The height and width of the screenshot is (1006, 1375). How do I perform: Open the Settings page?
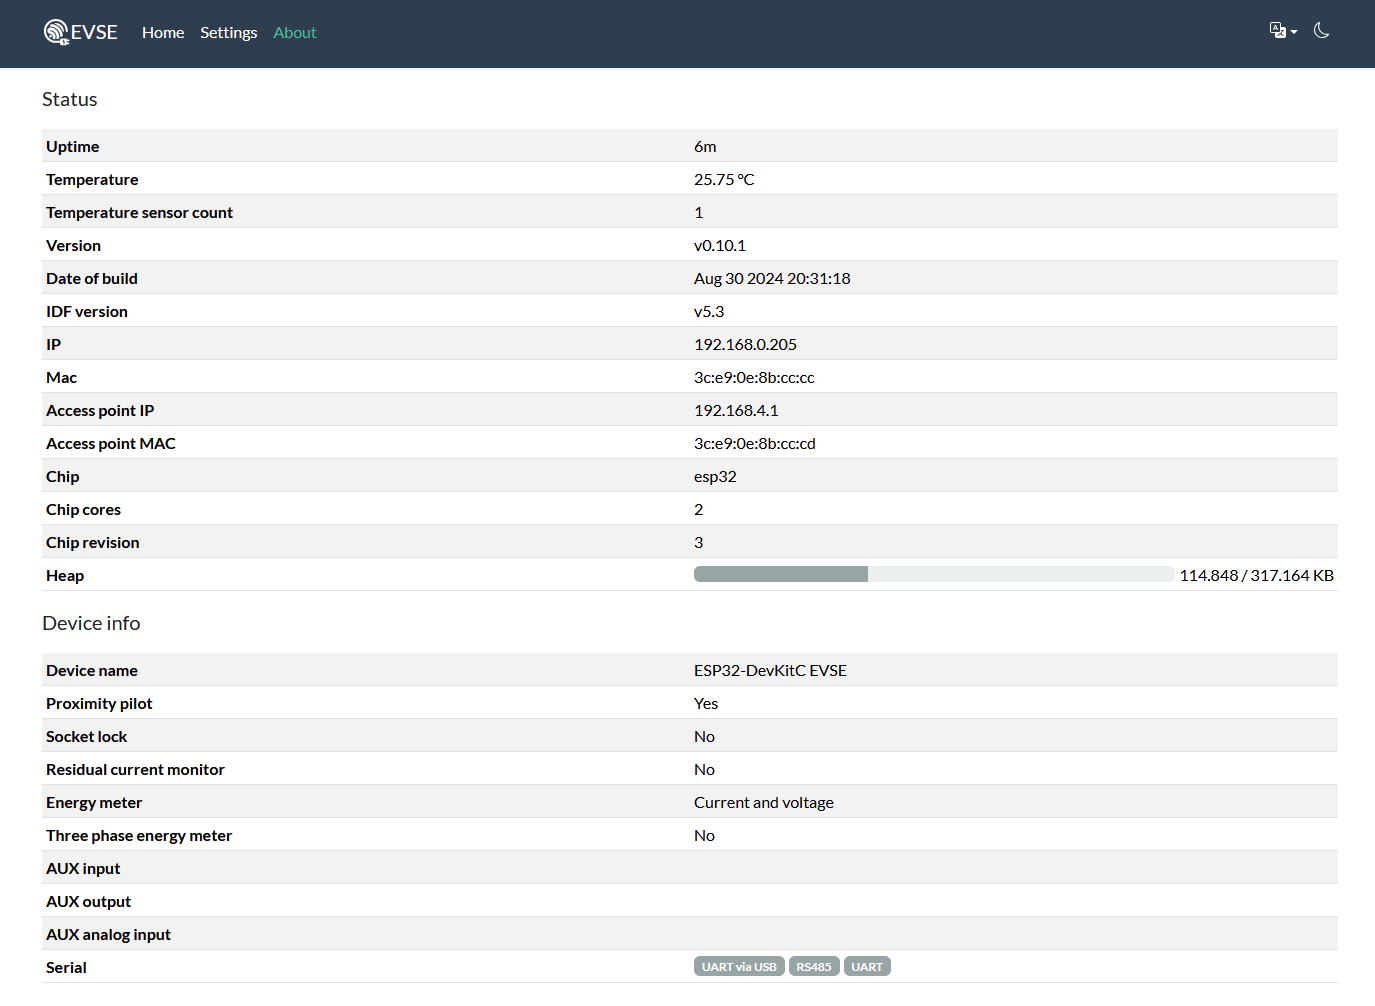(228, 33)
